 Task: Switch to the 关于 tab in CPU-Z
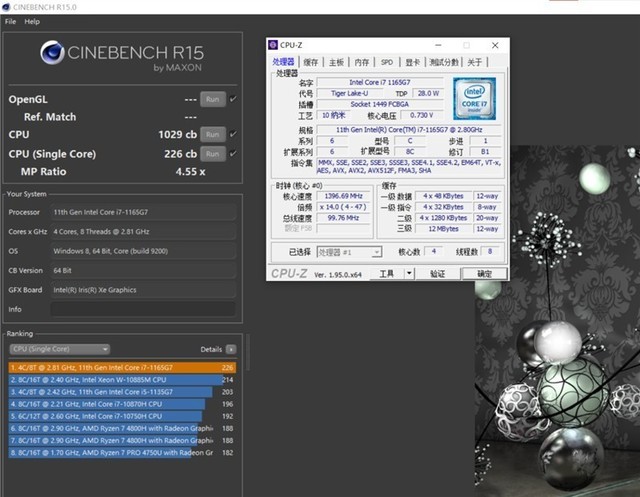[x=475, y=62]
